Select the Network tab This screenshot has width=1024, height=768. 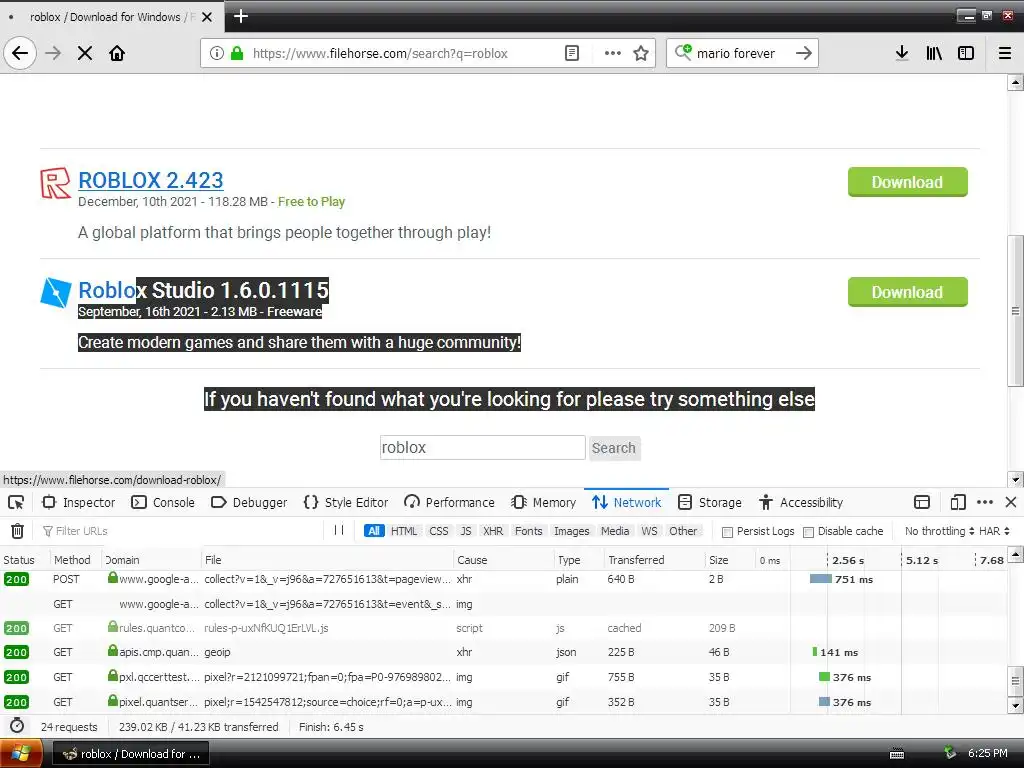click(x=627, y=502)
